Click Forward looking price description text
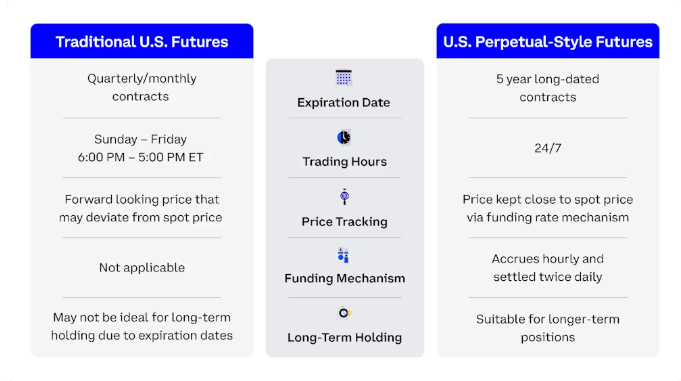This screenshot has width=681, height=381. pos(141,208)
